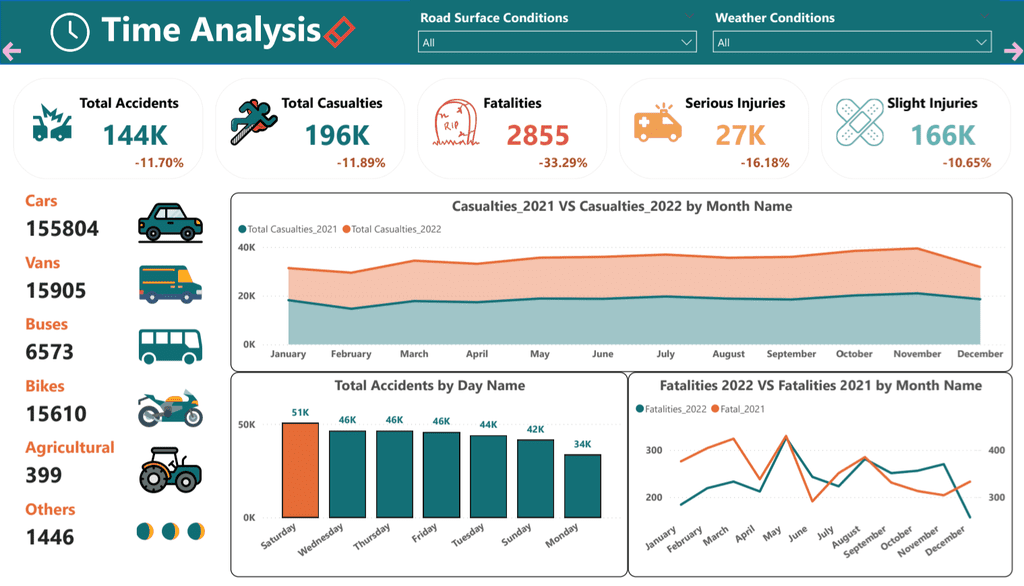Go to previous page with left arrow
This screenshot has height=586, width=1024.
pyautogui.click(x=12, y=51)
